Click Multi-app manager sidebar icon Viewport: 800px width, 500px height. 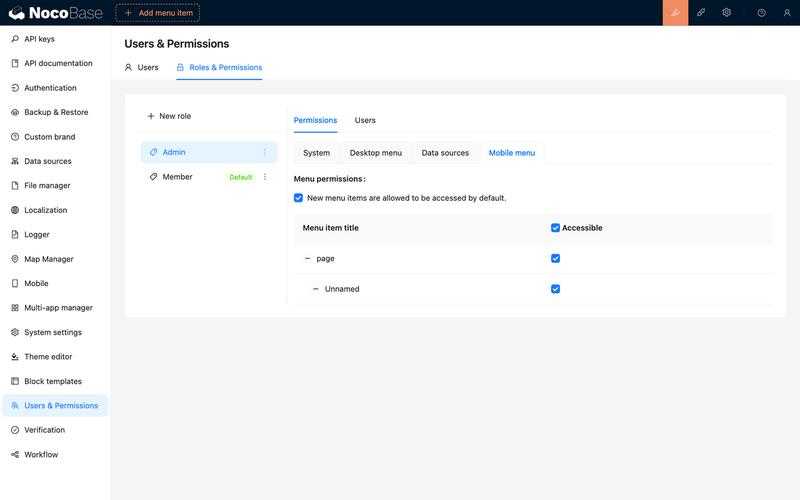coord(15,308)
